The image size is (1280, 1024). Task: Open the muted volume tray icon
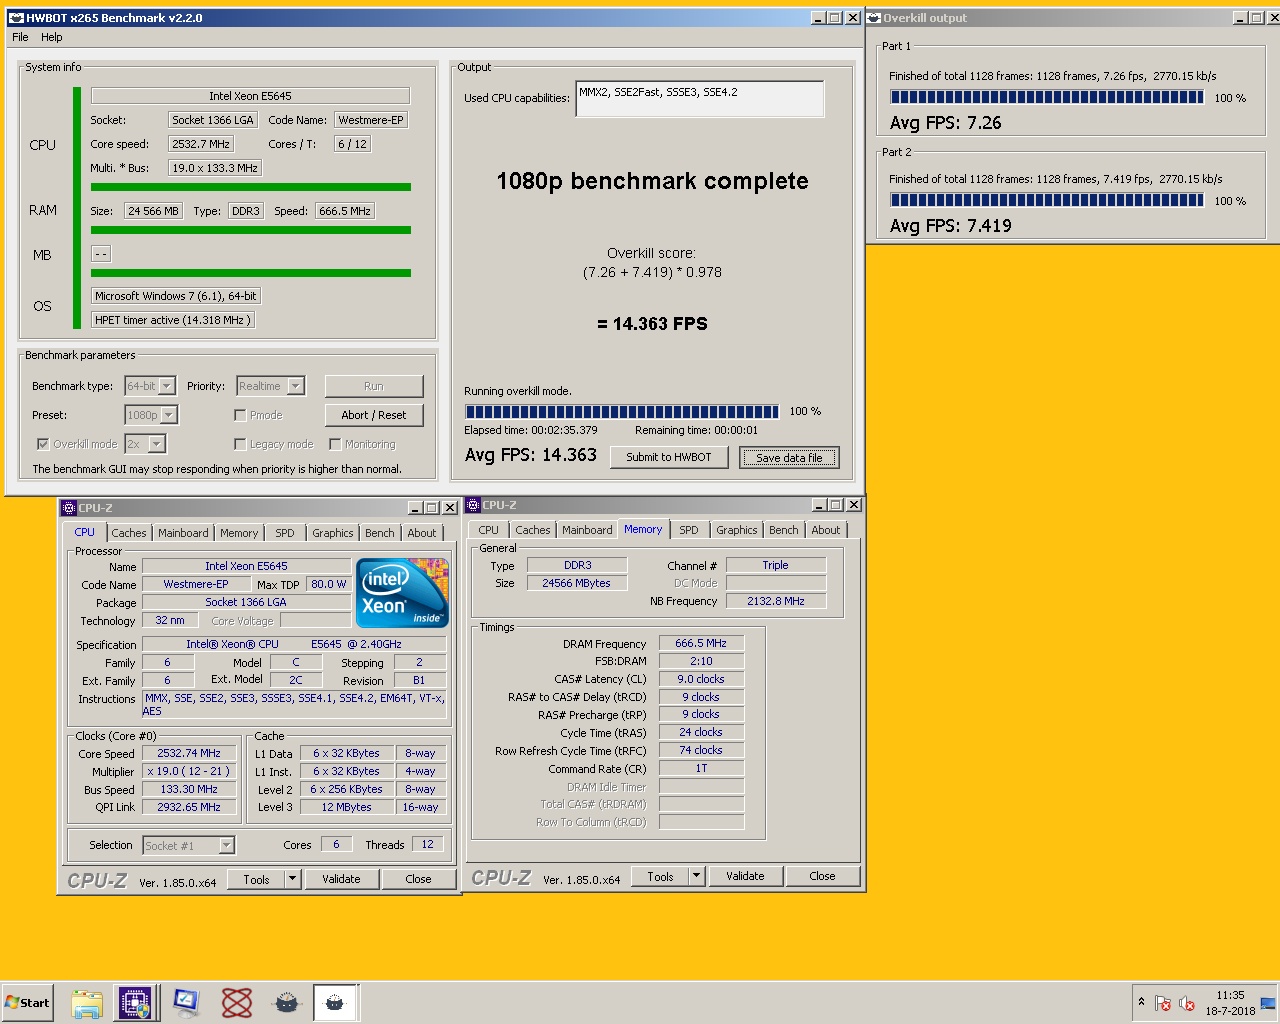(x=1187, y=1003)
